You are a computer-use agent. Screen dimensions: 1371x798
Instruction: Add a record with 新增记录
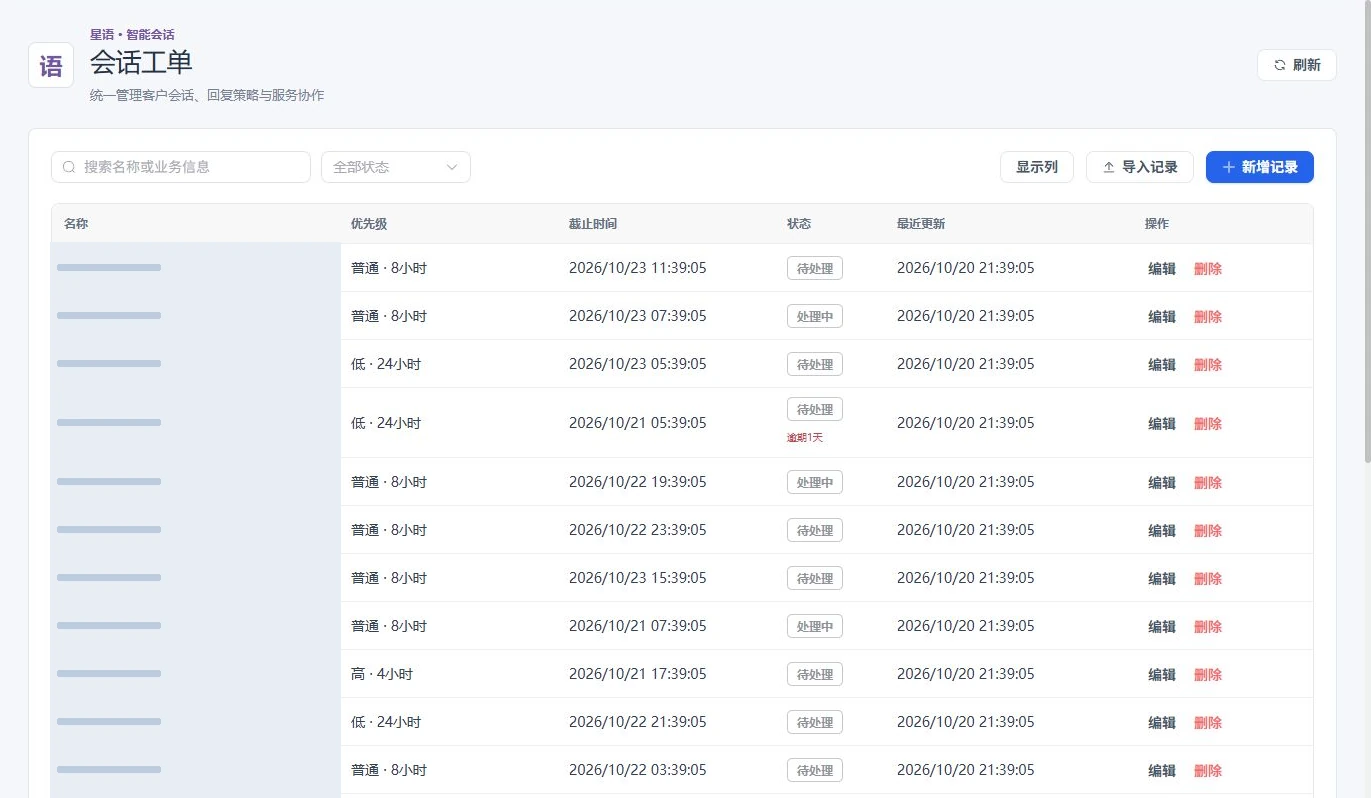[x=1260, y=167]
